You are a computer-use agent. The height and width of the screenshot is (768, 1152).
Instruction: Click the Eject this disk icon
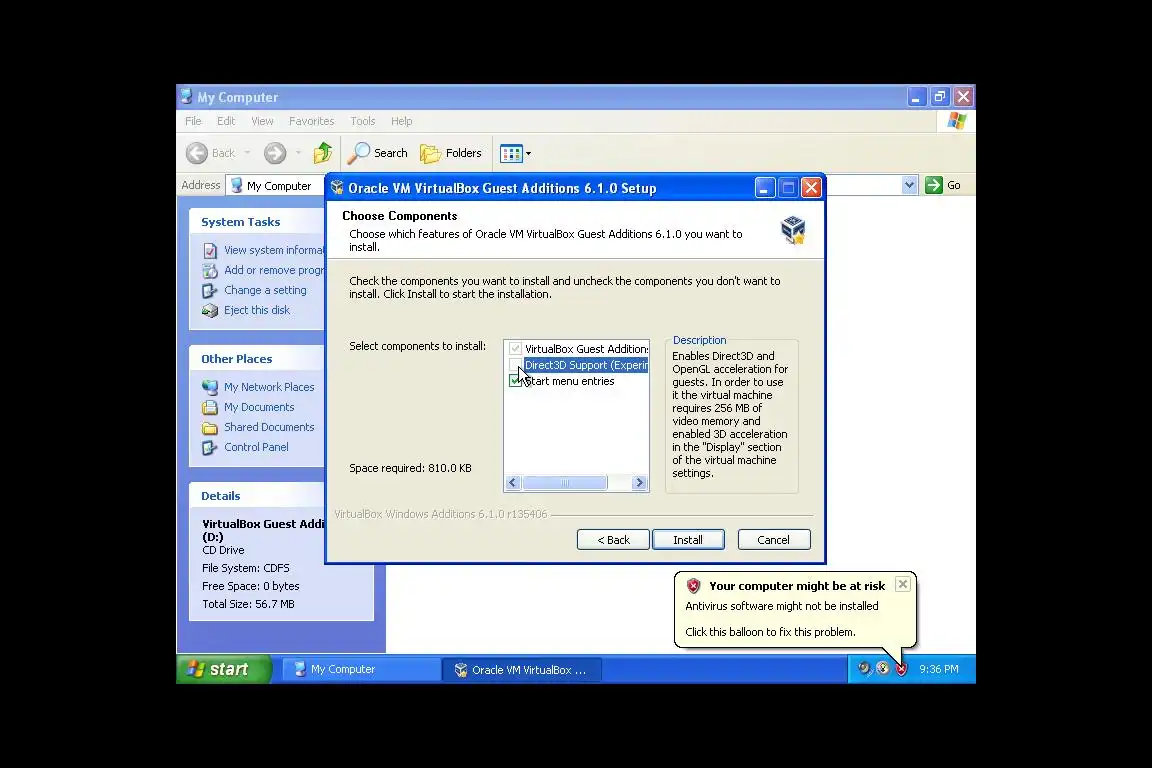(x=210, y=310)
